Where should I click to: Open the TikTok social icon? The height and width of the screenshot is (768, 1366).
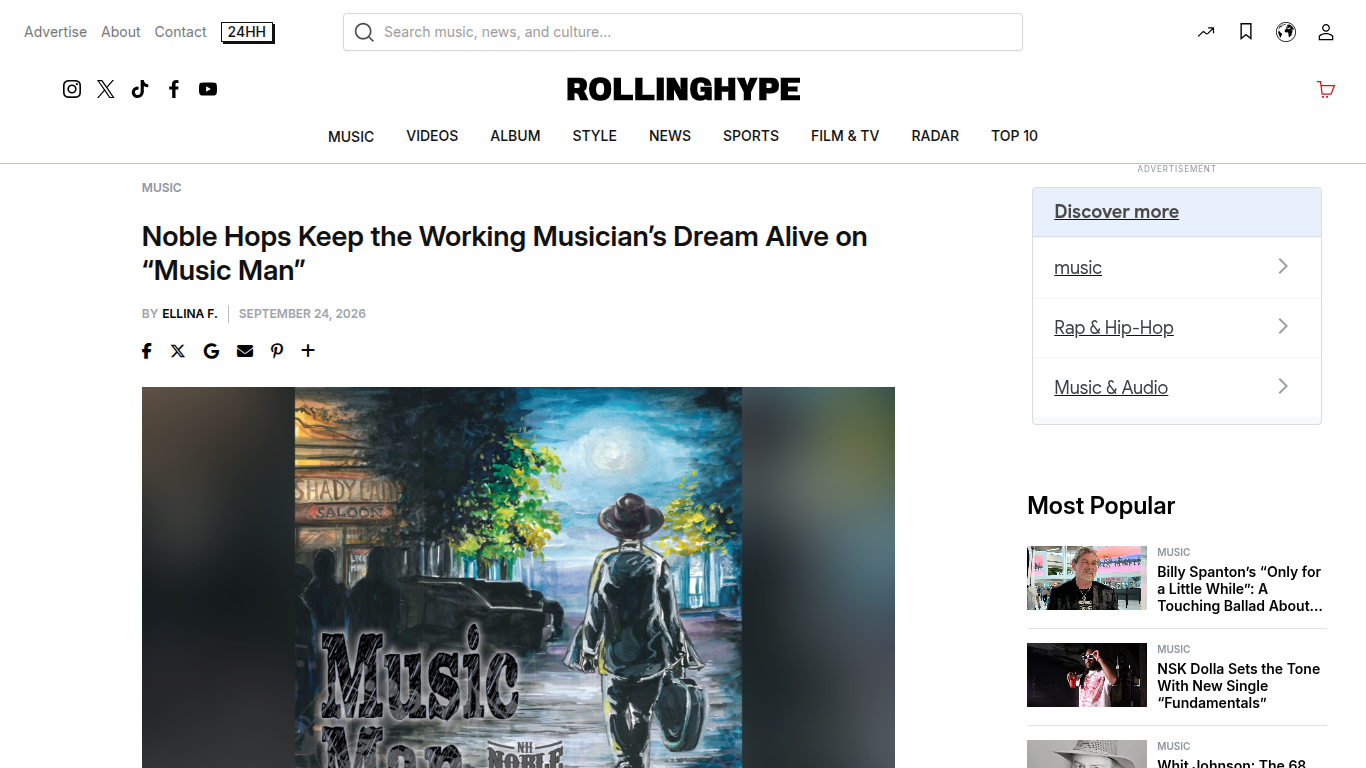[140, 89]
